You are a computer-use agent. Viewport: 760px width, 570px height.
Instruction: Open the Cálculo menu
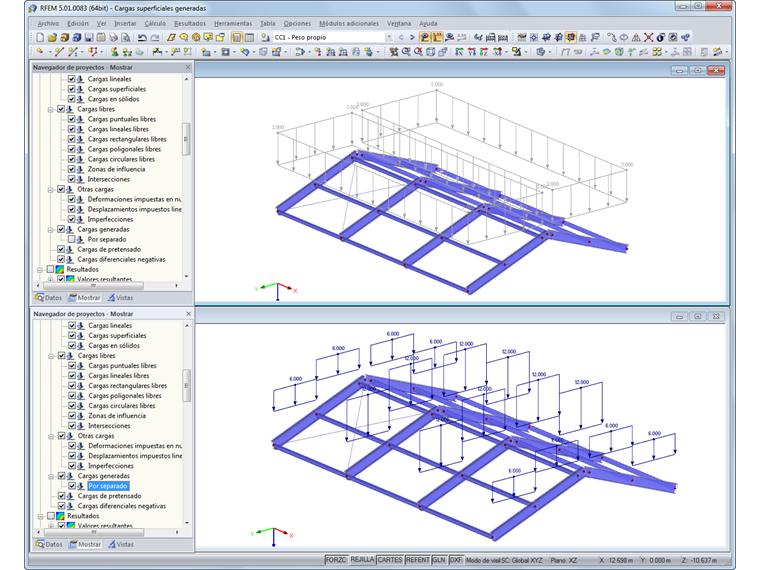click(x=155, y=23)
